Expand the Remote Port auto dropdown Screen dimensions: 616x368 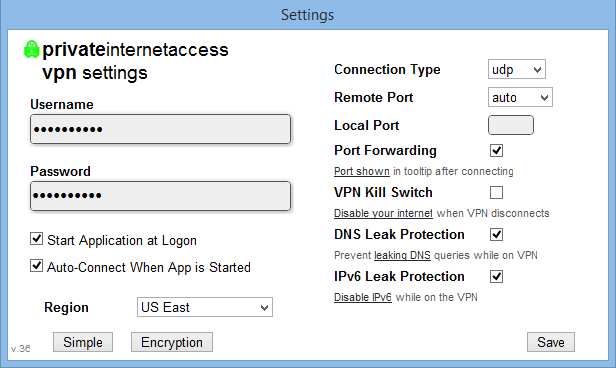tap(520, 97)
